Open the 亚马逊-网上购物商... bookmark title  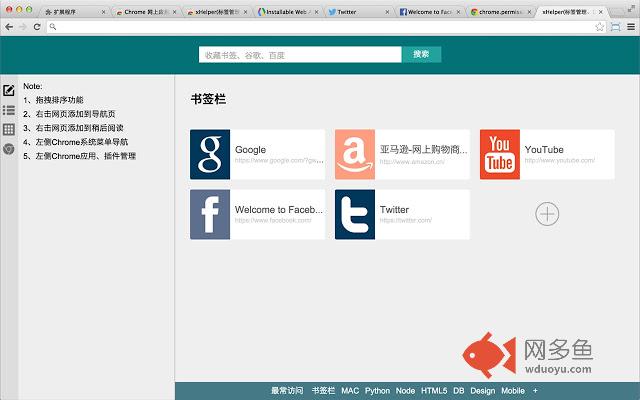424,150
